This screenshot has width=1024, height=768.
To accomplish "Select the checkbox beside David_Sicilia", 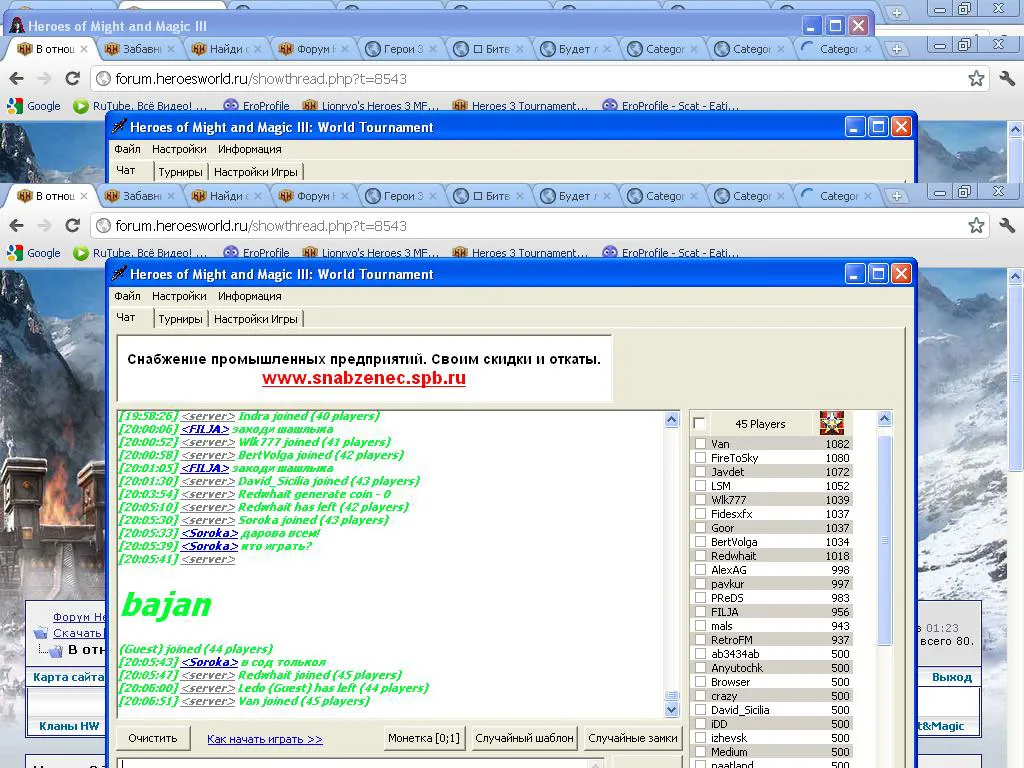I will point(700,710).
